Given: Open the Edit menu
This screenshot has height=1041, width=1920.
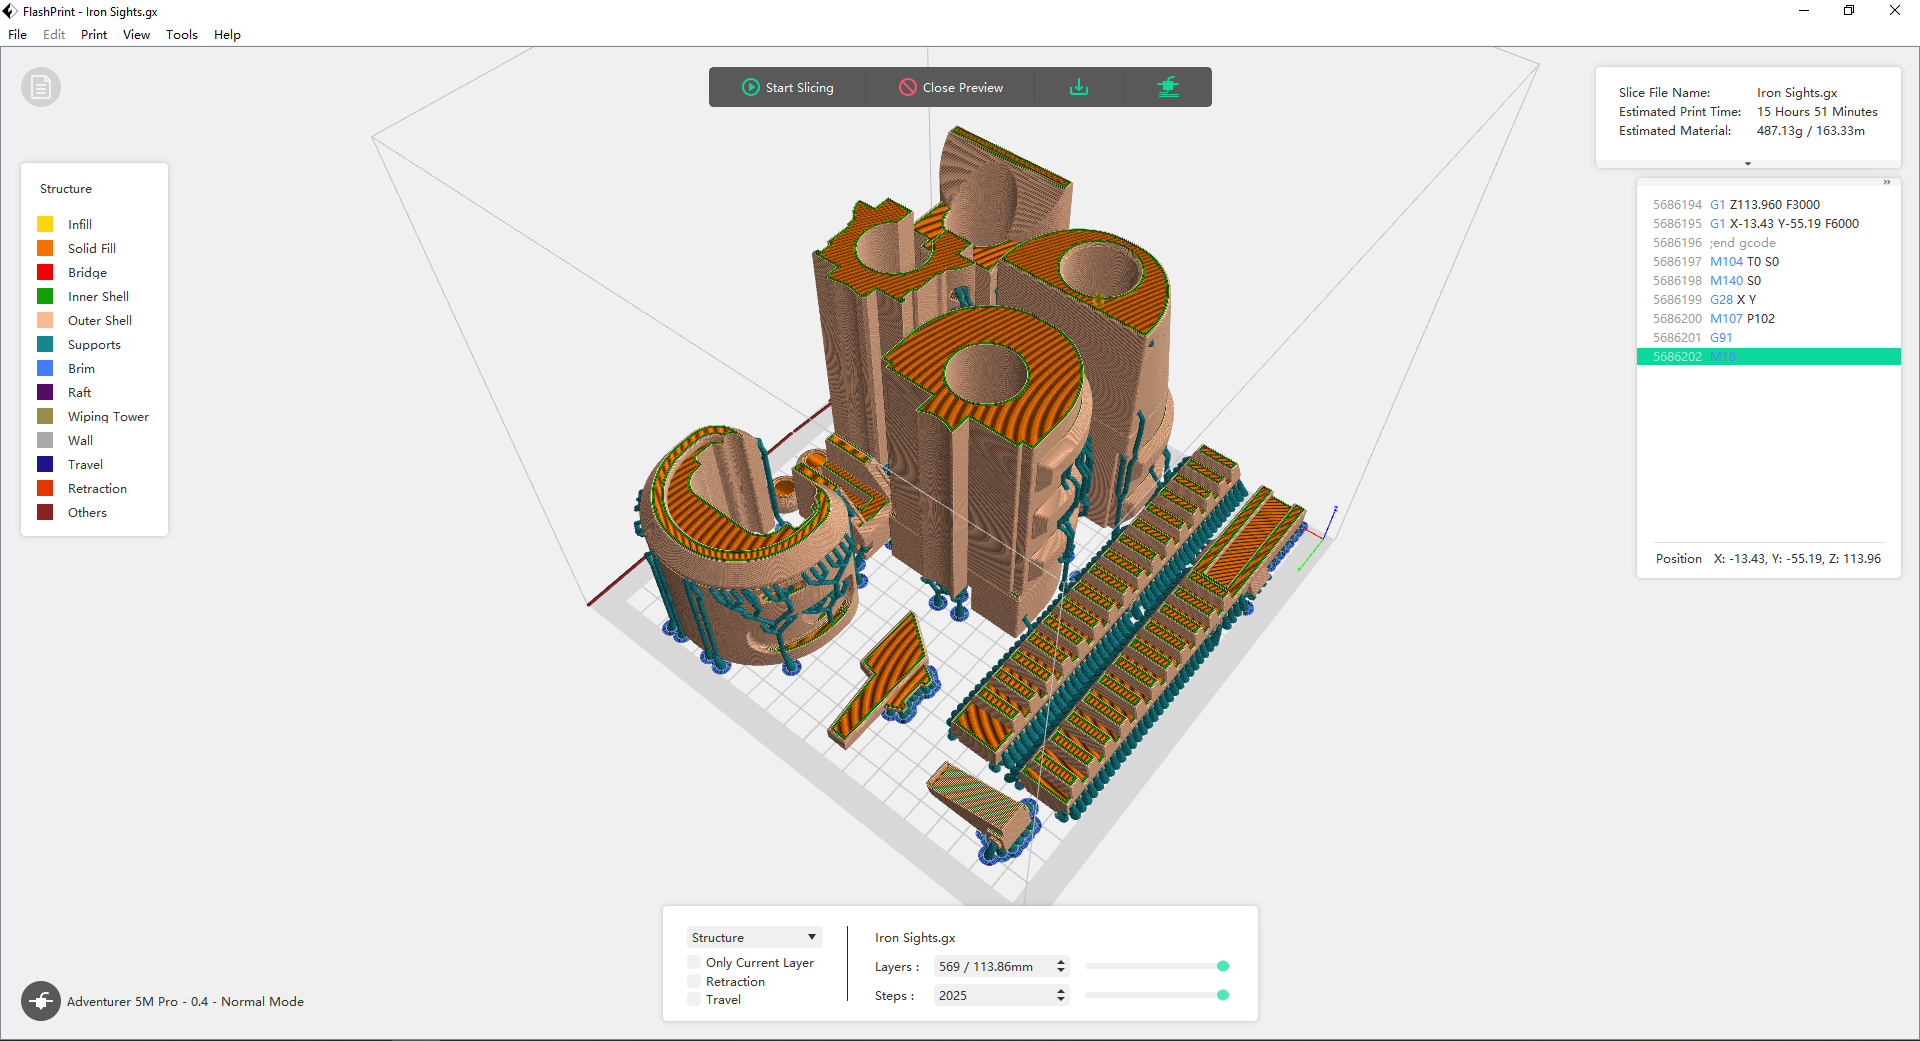Looking at the screenshot, I should pos(54,35).
